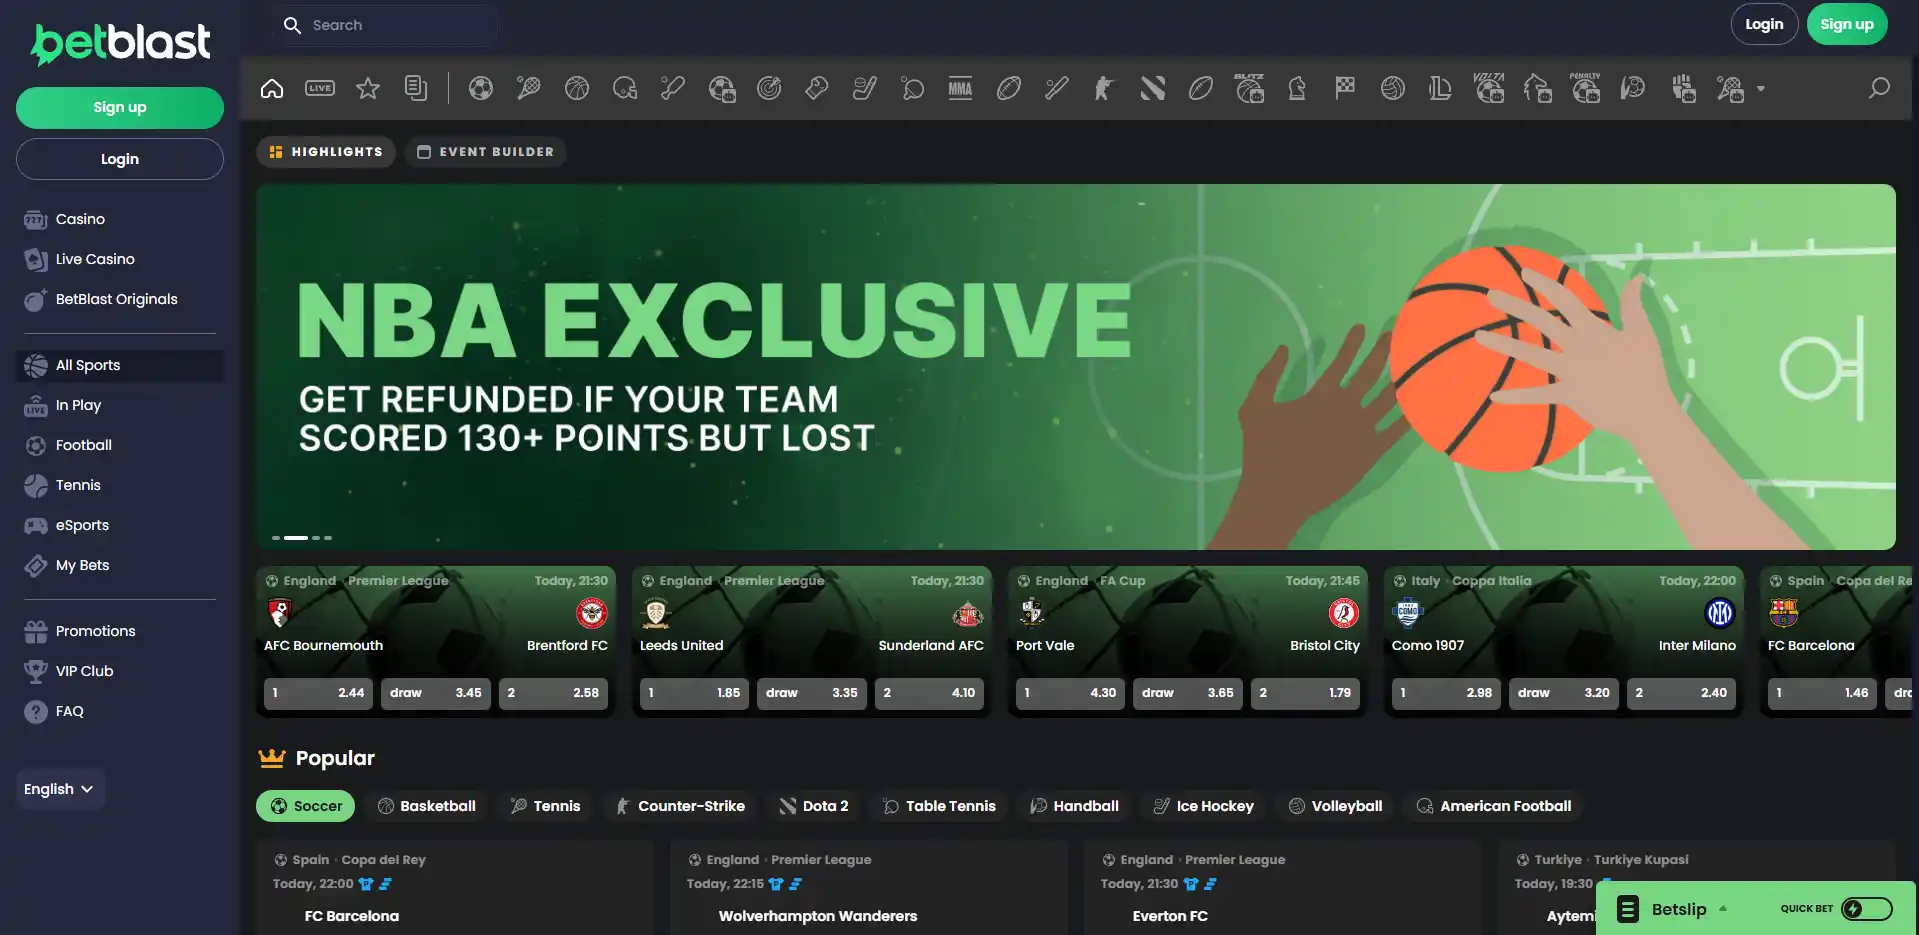Screen dimensions: 1919x935
Task: Click the top-right Sign up button
Action: [1847, 25]
